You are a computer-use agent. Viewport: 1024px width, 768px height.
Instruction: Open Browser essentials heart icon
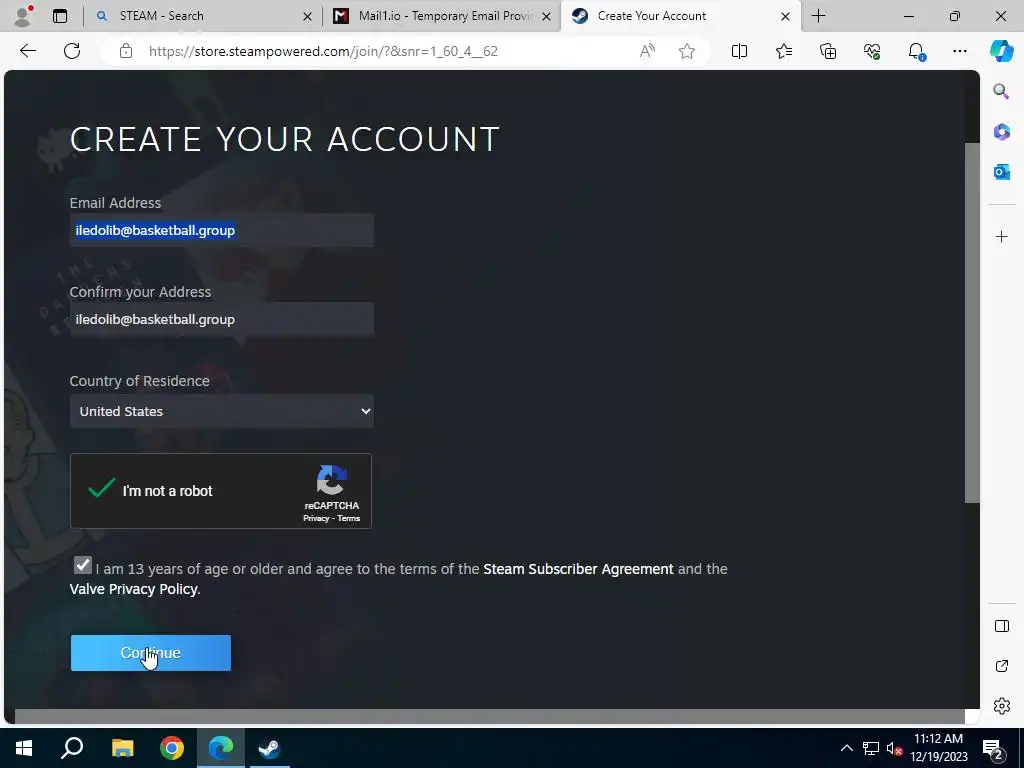(x=872, y=51)
